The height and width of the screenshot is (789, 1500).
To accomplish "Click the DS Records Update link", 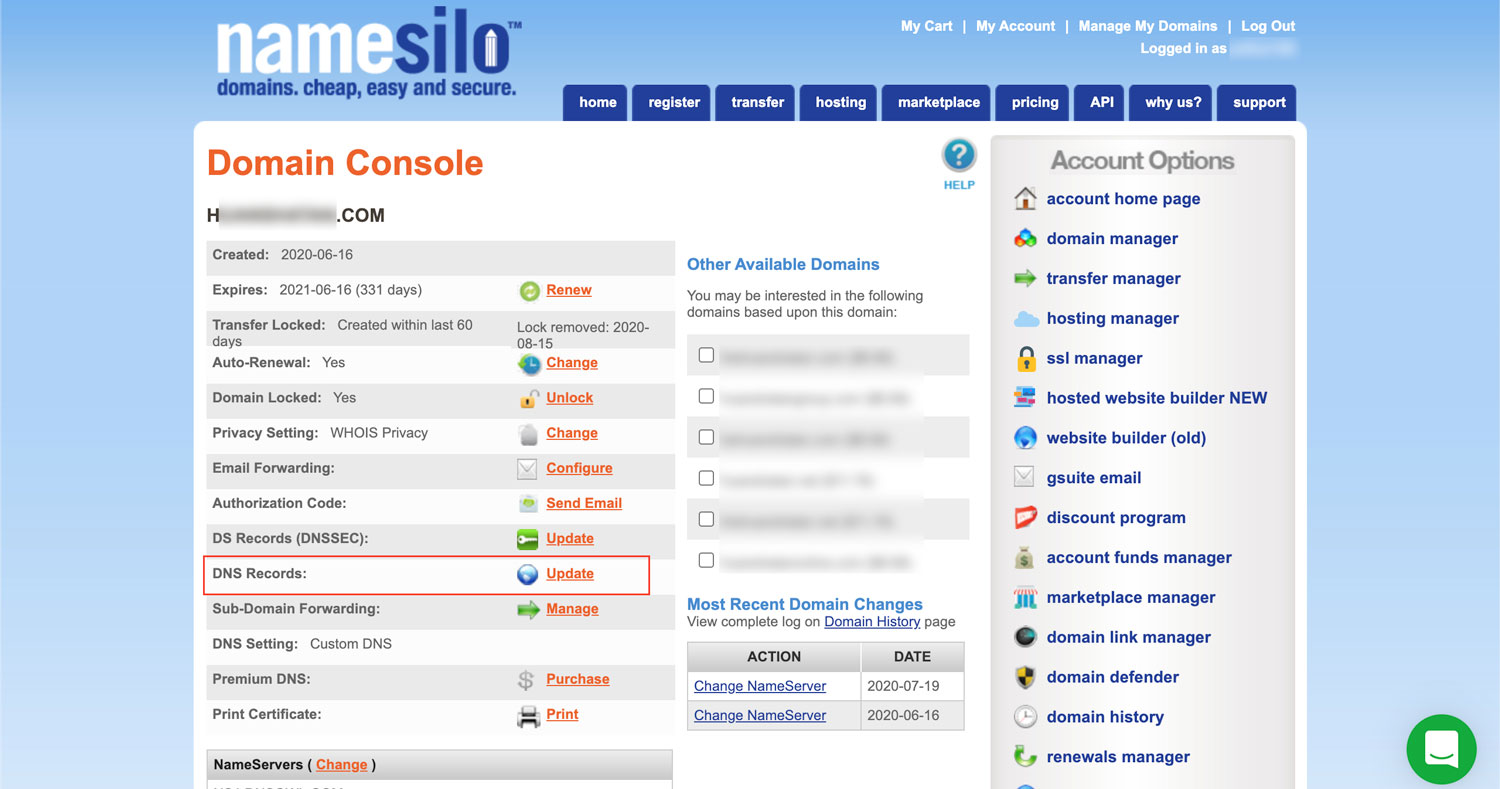I will coord(570,539).
